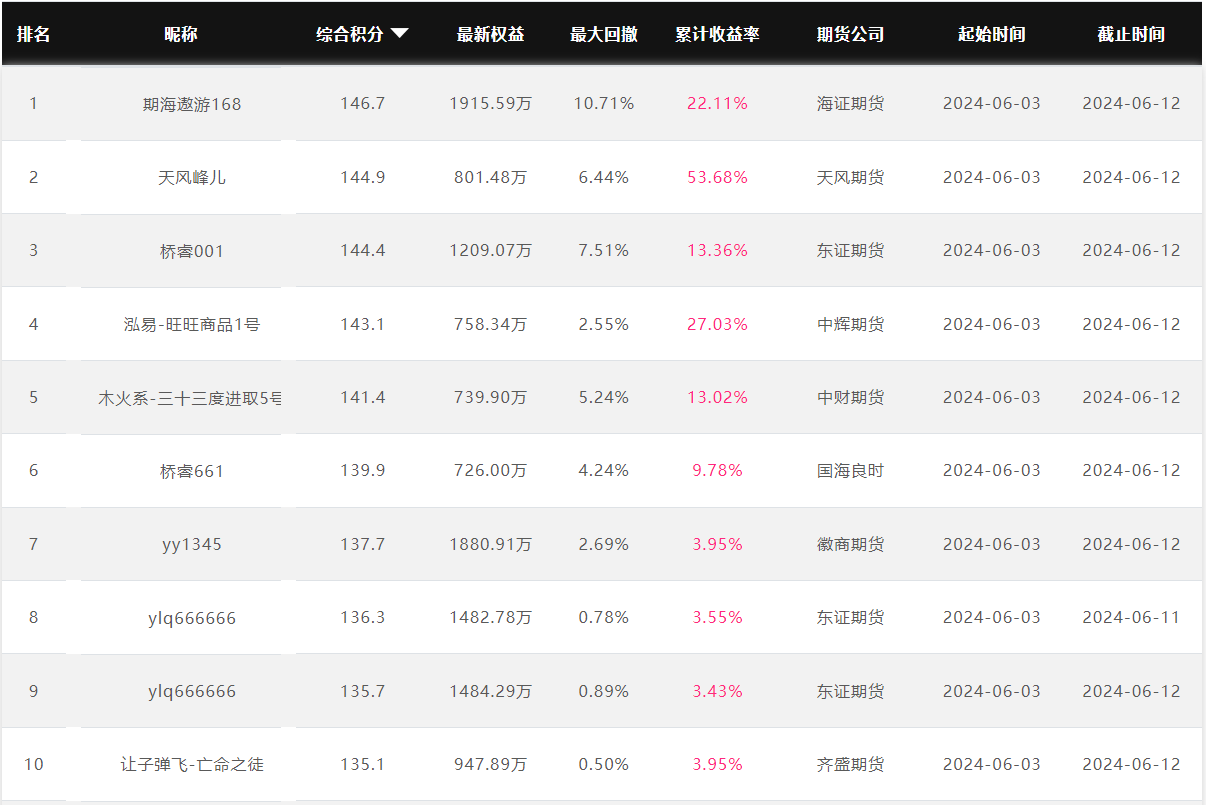Select score 136.3

click(x=363, y=617)
